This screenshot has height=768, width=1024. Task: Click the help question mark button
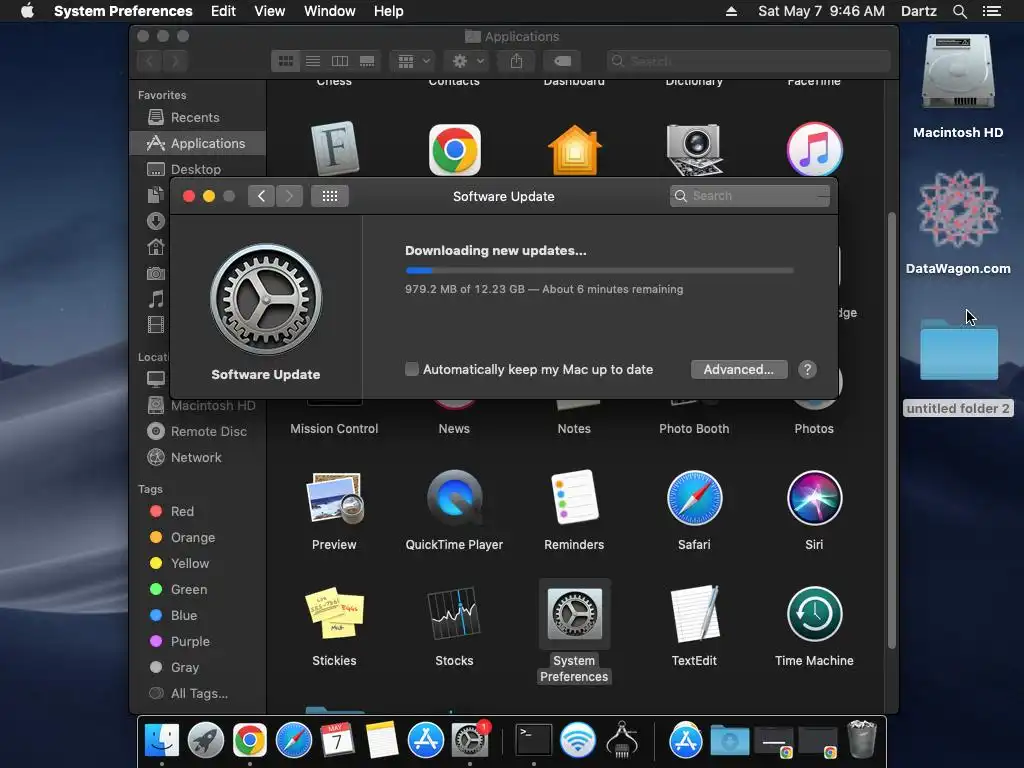click(807, 370)
